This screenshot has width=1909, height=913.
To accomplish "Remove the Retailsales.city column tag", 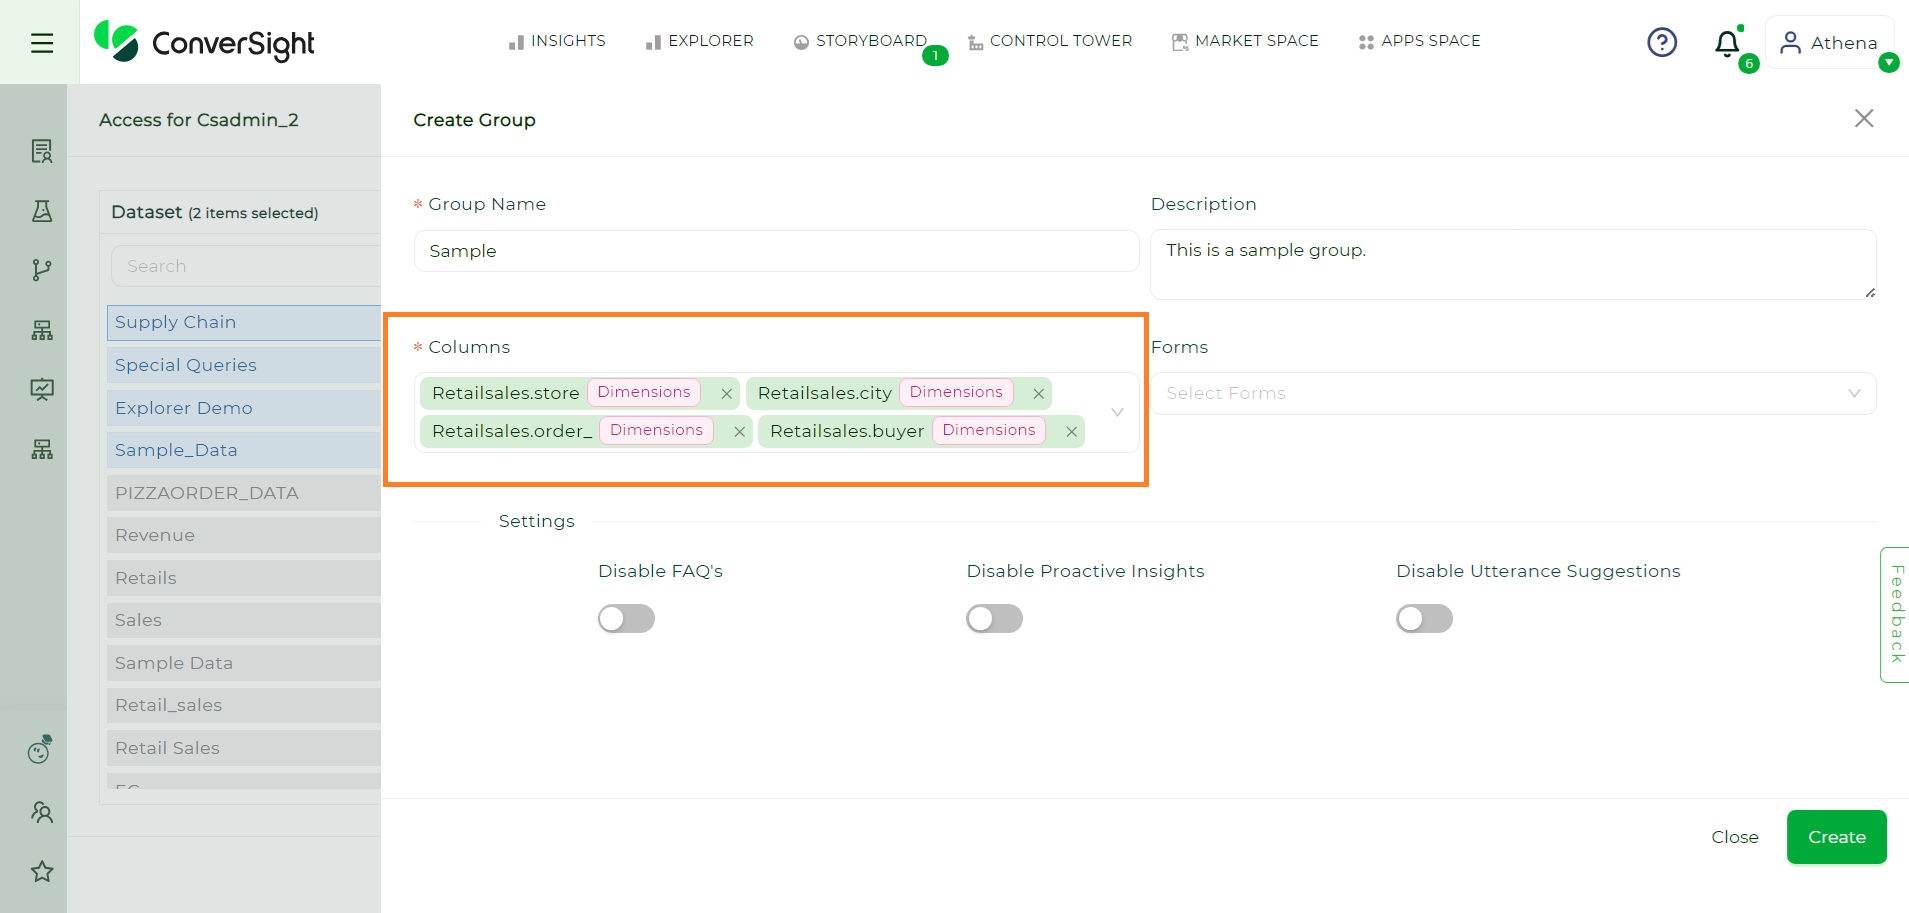I will (x=1039, y=394).
